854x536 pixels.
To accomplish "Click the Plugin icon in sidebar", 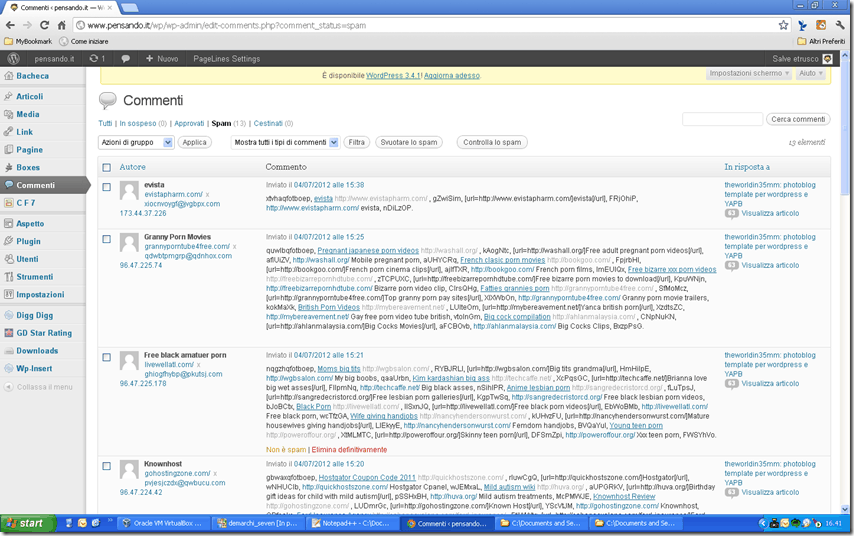I will click(x=9, y=241).
